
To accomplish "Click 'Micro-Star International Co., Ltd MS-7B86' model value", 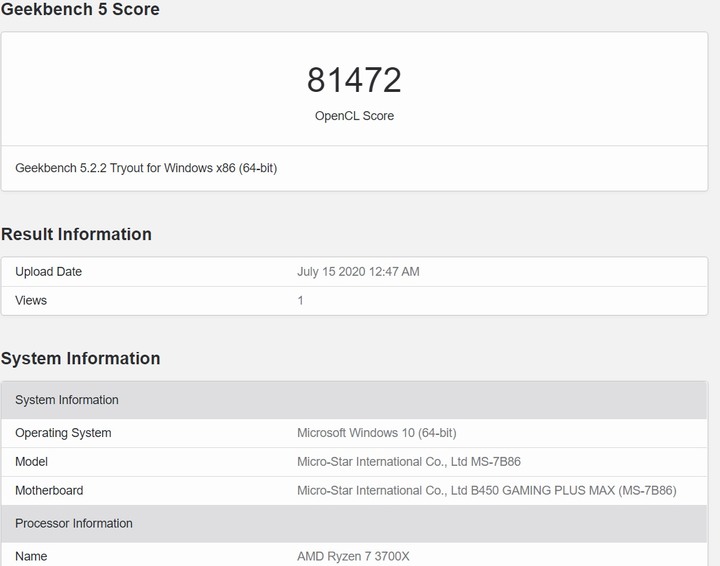I will coord(409,462).
